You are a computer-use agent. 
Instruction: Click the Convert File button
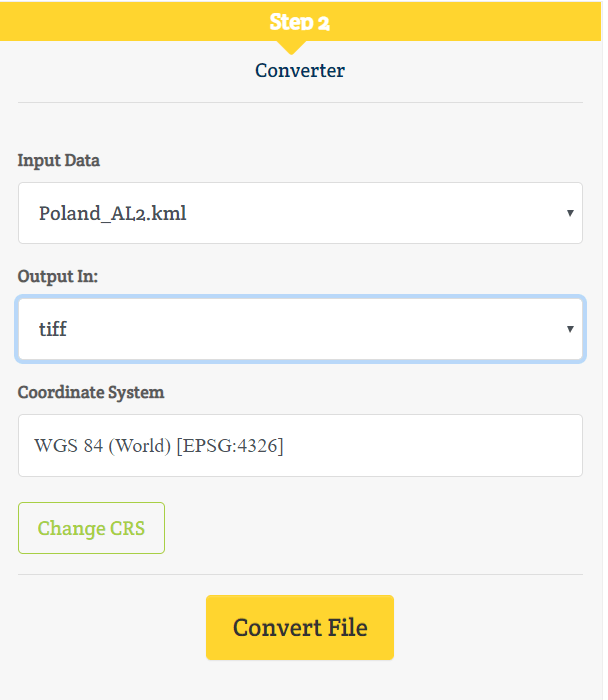[300, 627]
